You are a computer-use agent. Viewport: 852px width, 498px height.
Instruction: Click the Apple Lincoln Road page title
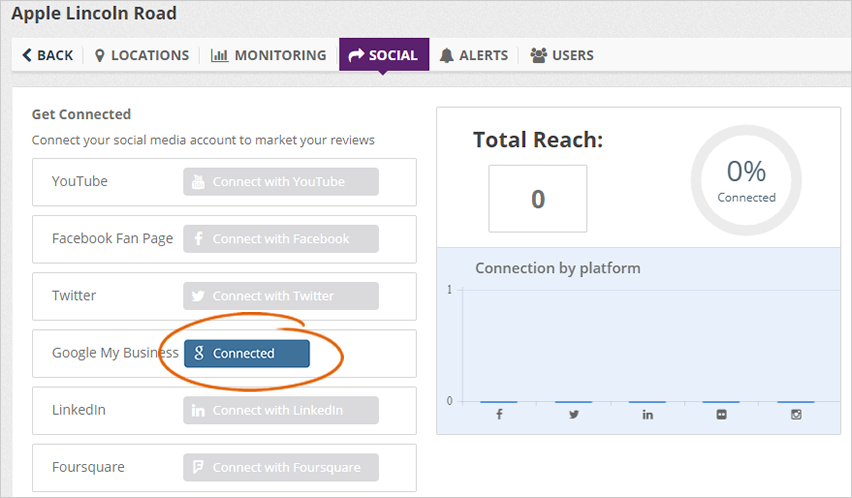94,14
